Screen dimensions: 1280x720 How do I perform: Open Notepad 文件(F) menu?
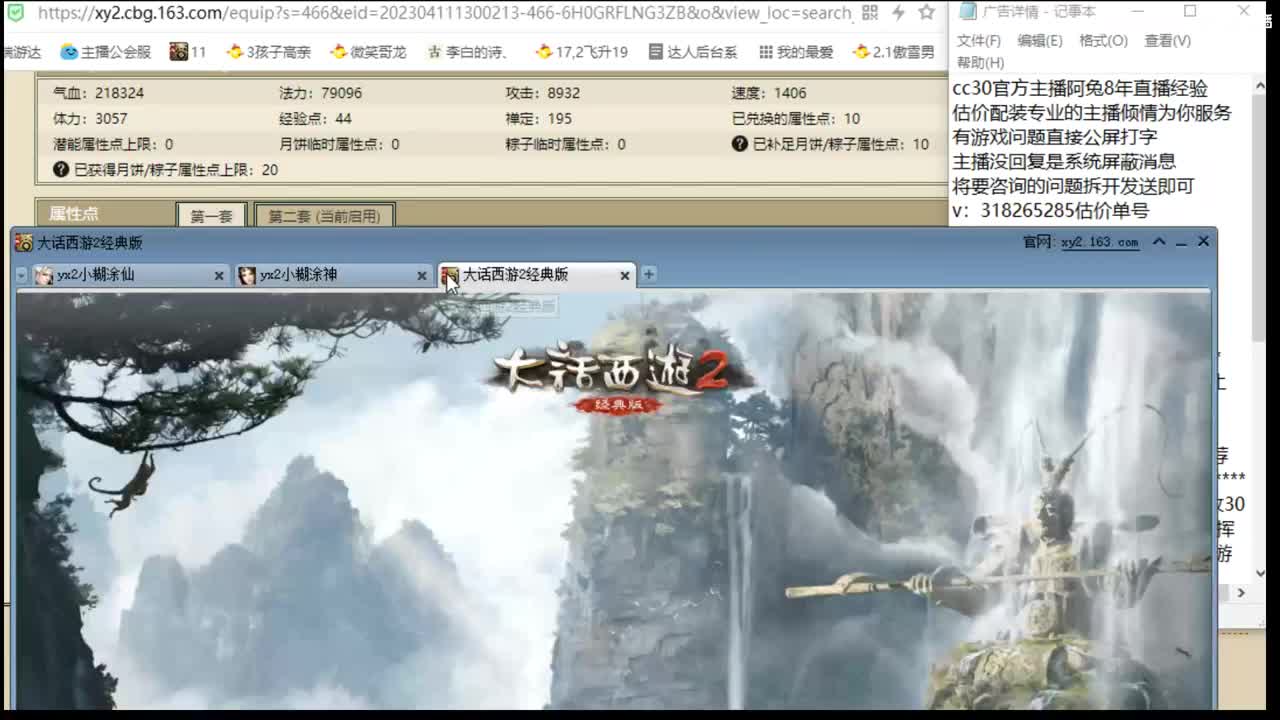coord(979,41)
